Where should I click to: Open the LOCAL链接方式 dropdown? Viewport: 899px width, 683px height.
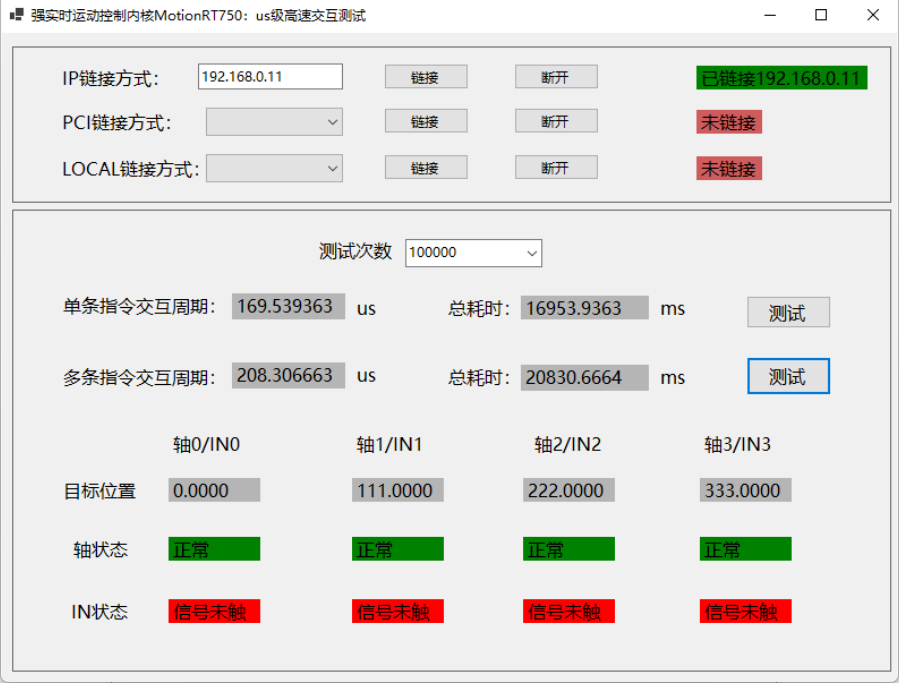pos(274,168)
